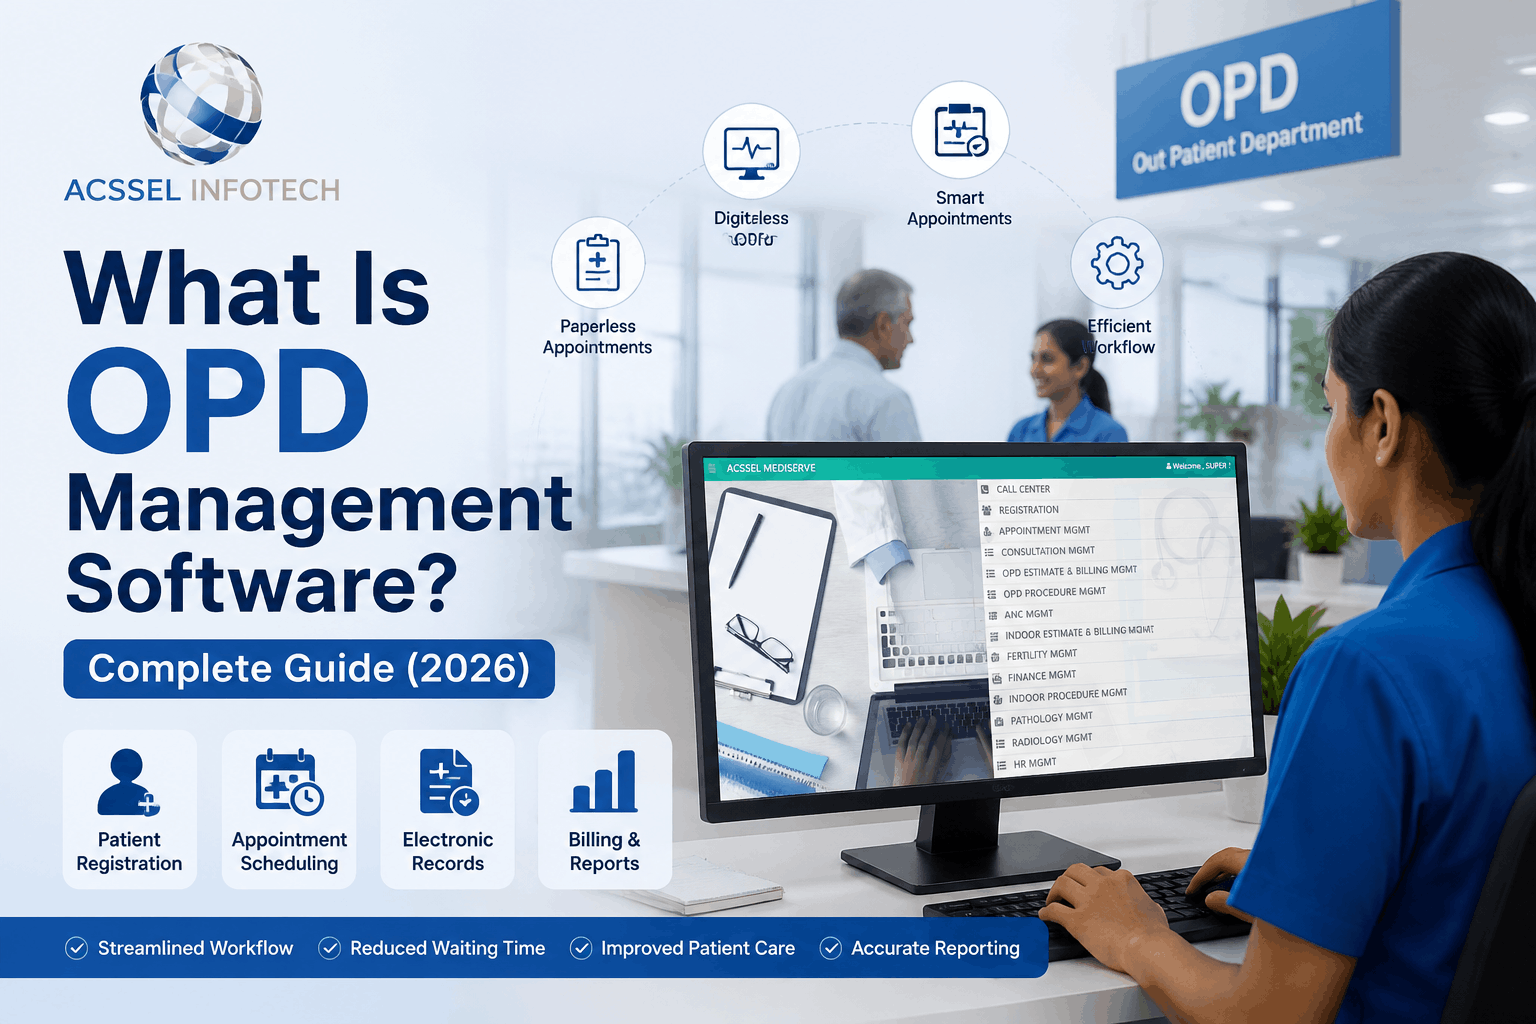Open CONSULTATION MGMT in the Mediserve menu
Viewport: 1536px width, 1024px height.
(1048, 551)
